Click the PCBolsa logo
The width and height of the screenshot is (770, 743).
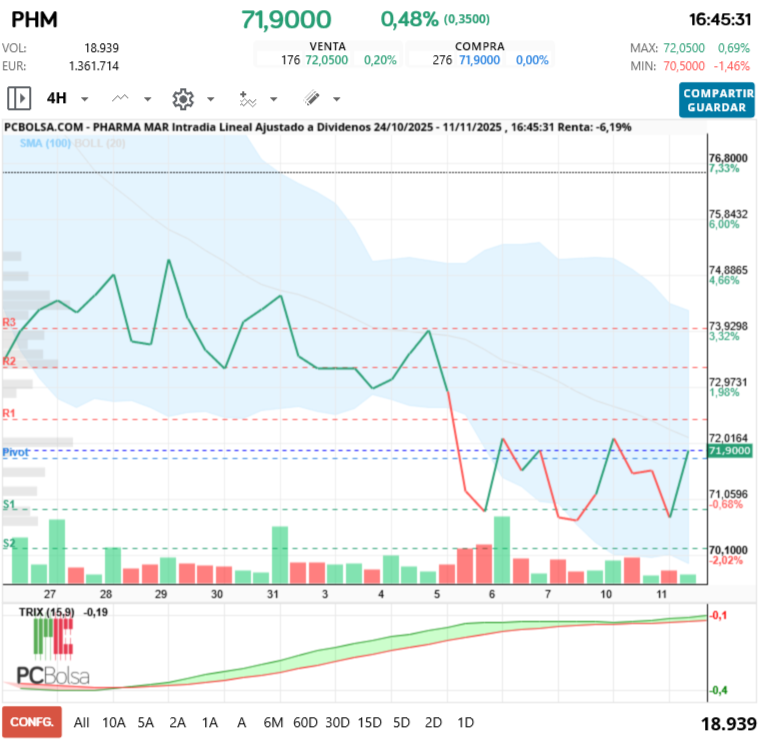point(53,653)
